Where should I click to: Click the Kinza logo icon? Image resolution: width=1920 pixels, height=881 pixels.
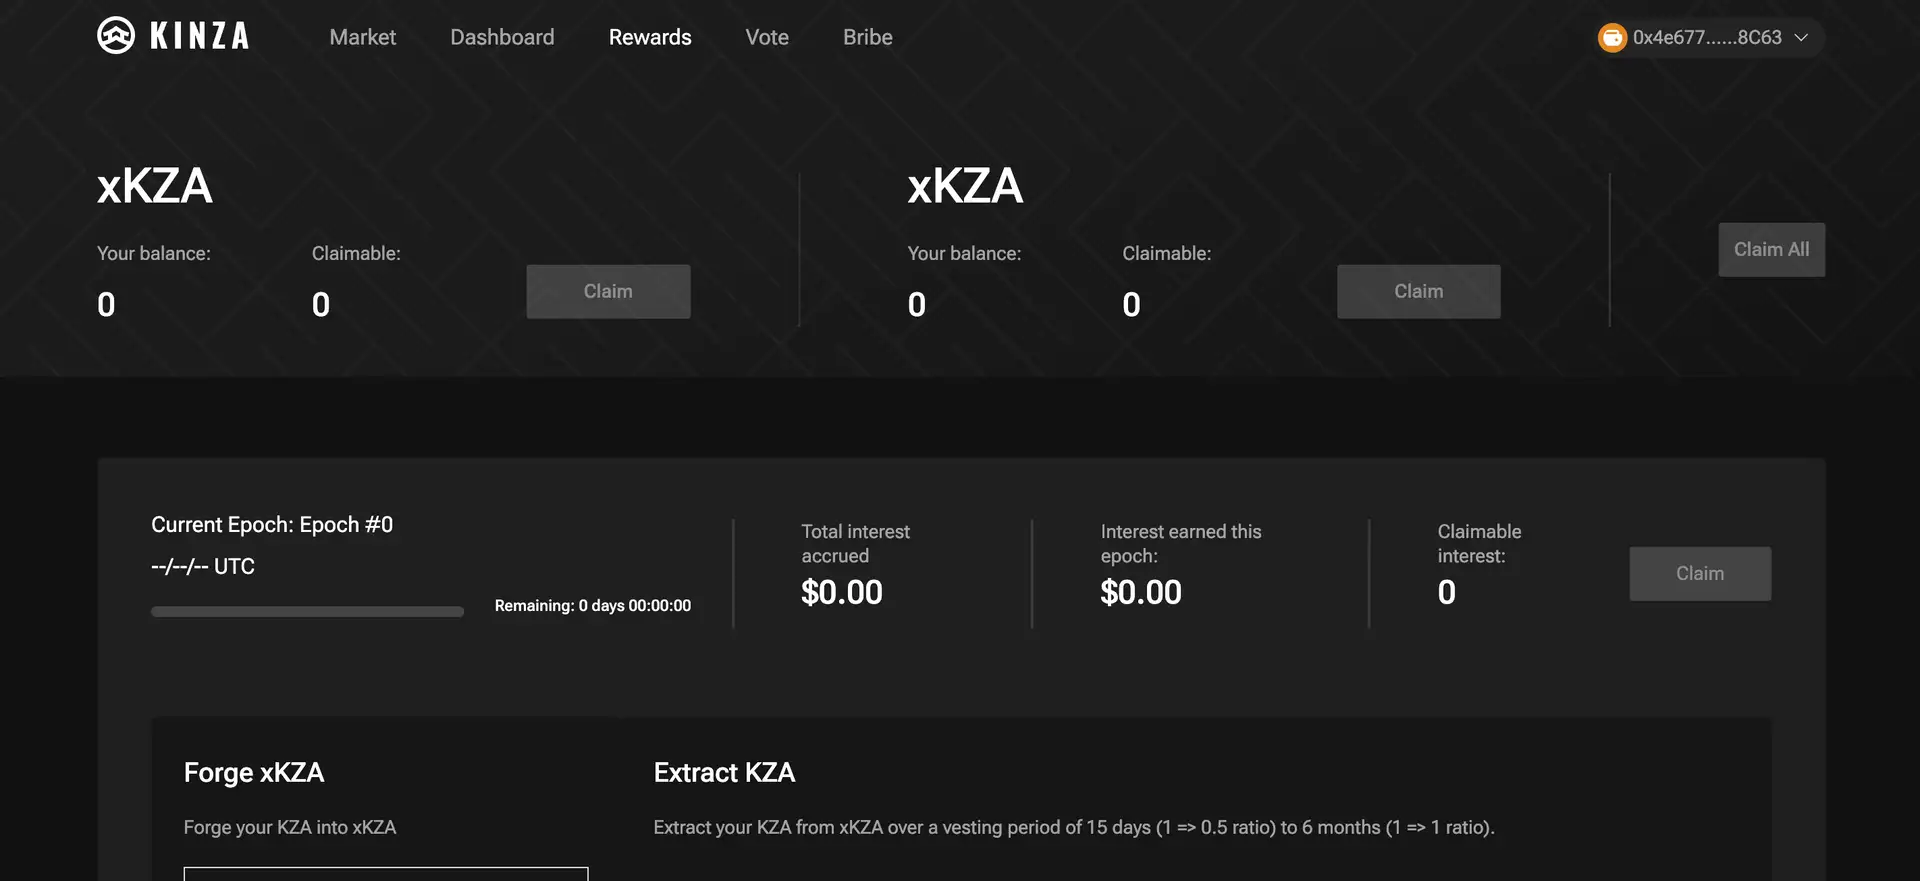coord(116,36)
